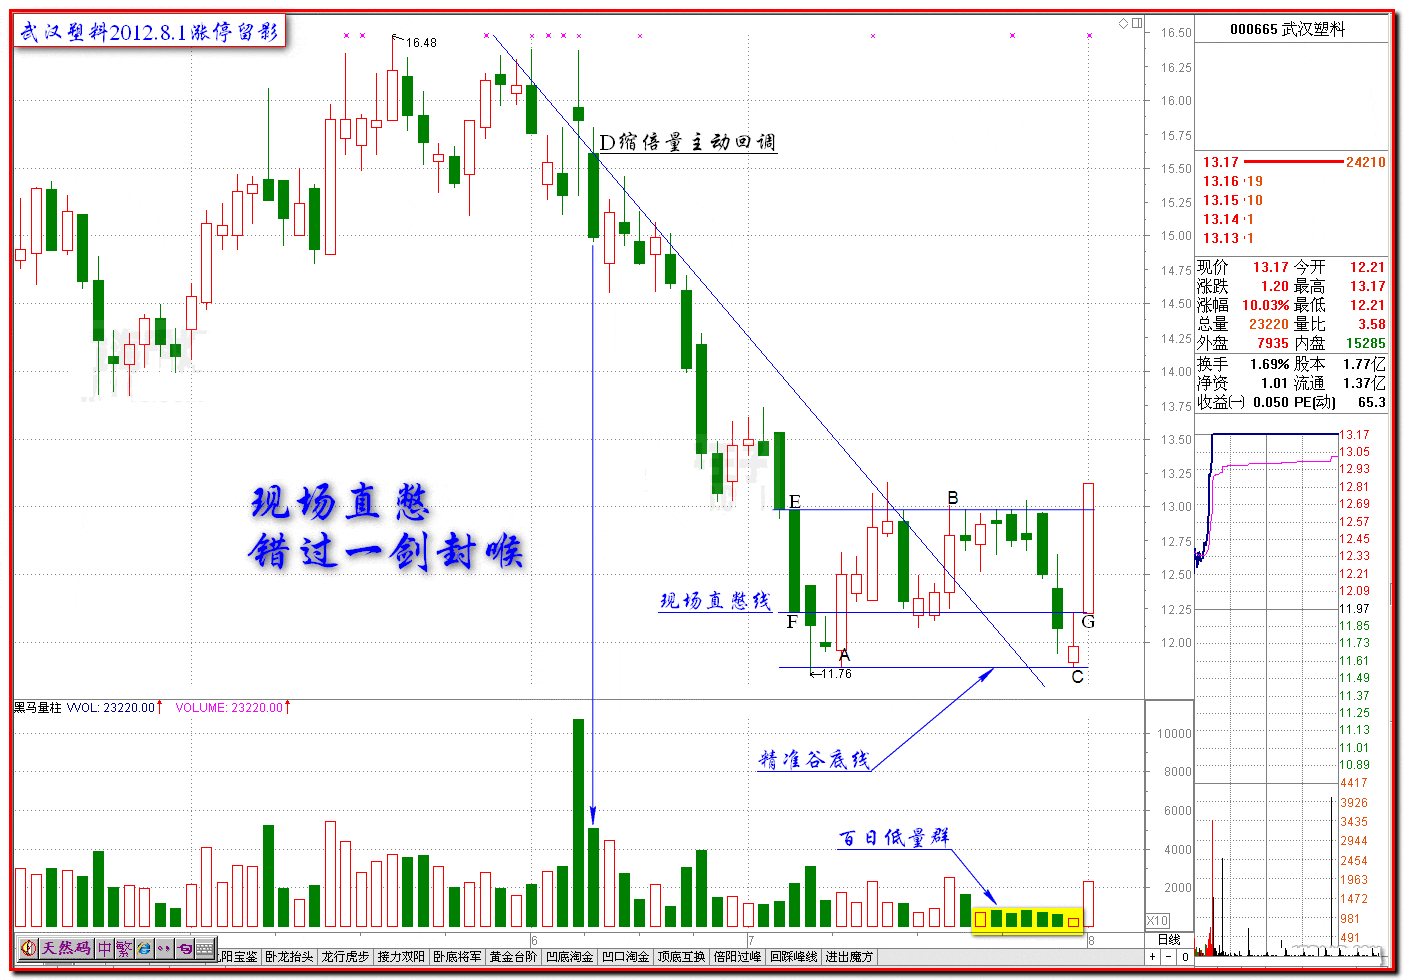The image size is (1404, 980).
Task: Select the 凹口淘金 indicator tab
Action: click(625, 957)
